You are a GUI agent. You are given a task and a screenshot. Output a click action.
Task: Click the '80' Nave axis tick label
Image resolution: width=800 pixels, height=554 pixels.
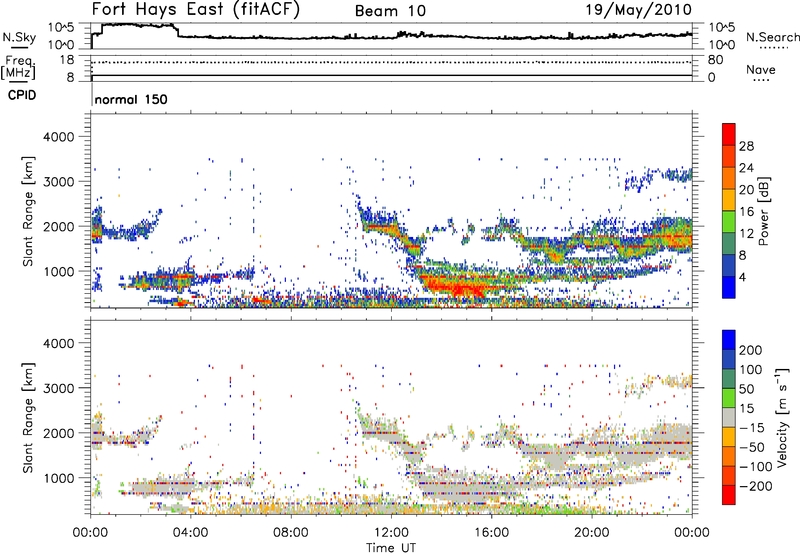pyautogui.click(x=715, y=60)
